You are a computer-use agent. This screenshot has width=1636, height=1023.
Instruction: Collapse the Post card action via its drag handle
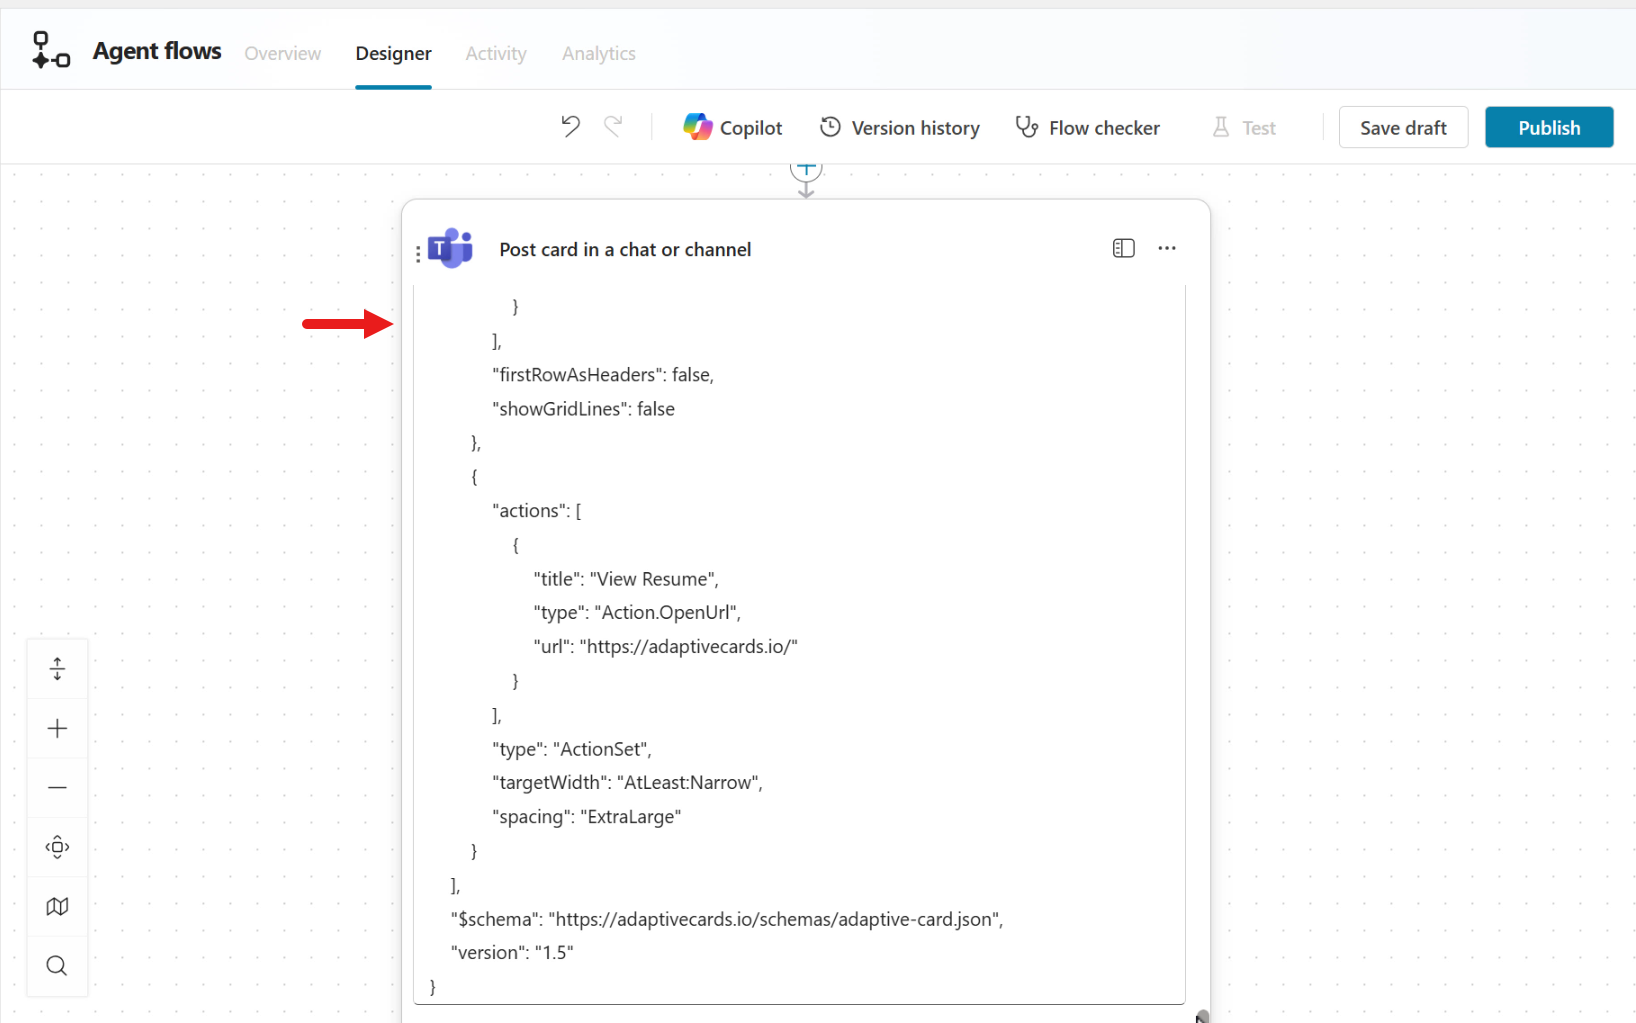pos(417,252)
